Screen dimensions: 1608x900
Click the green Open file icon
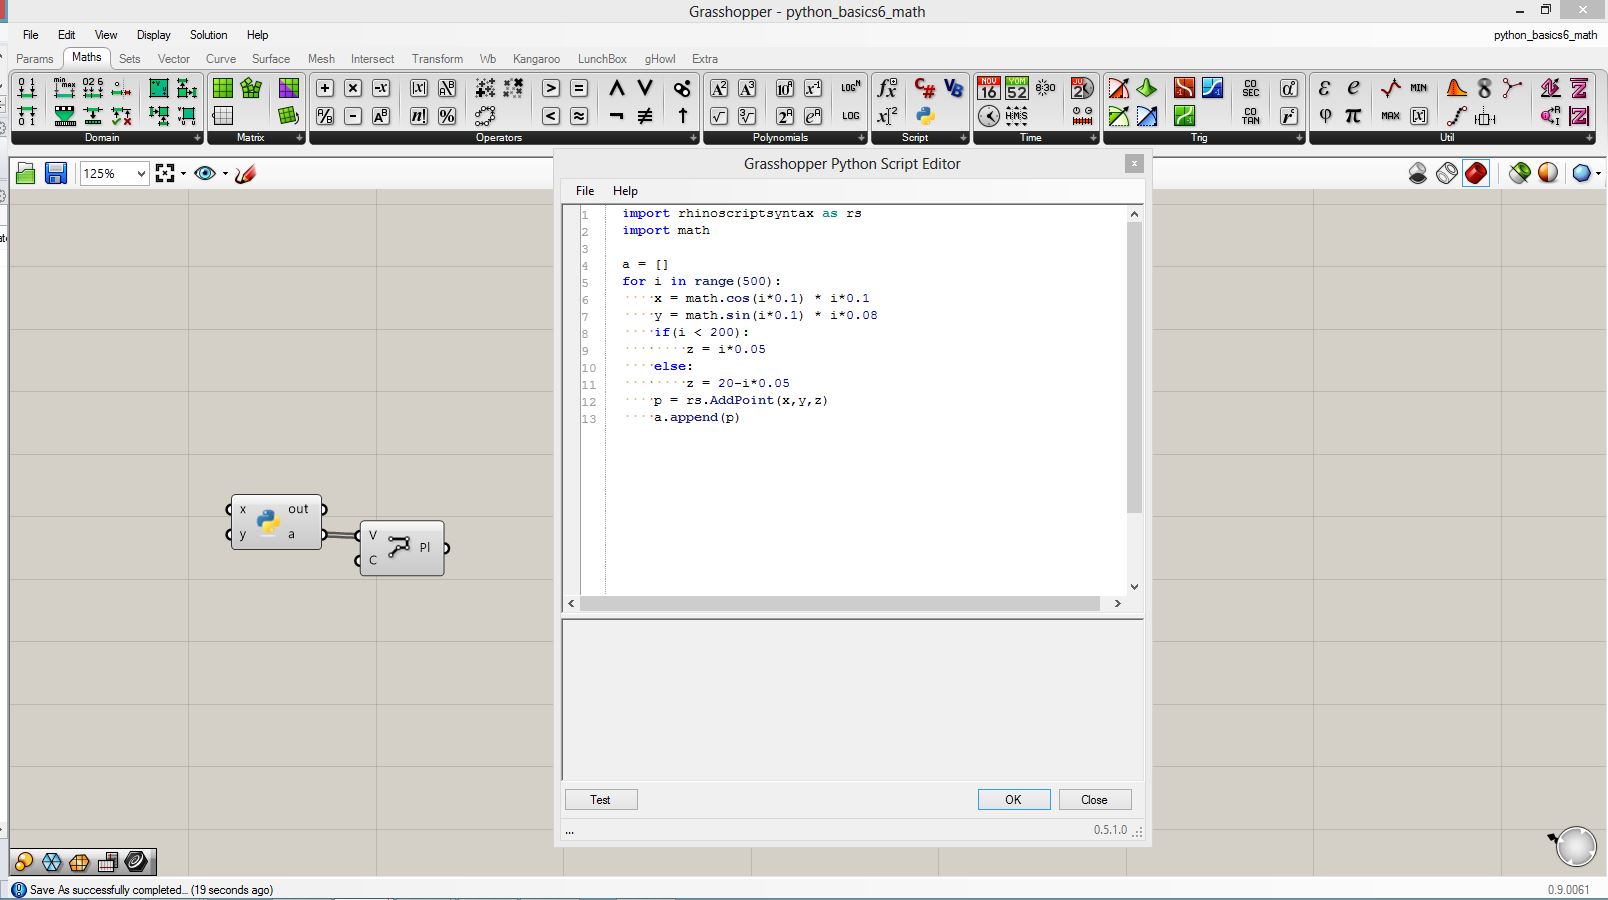pos(26,174)
